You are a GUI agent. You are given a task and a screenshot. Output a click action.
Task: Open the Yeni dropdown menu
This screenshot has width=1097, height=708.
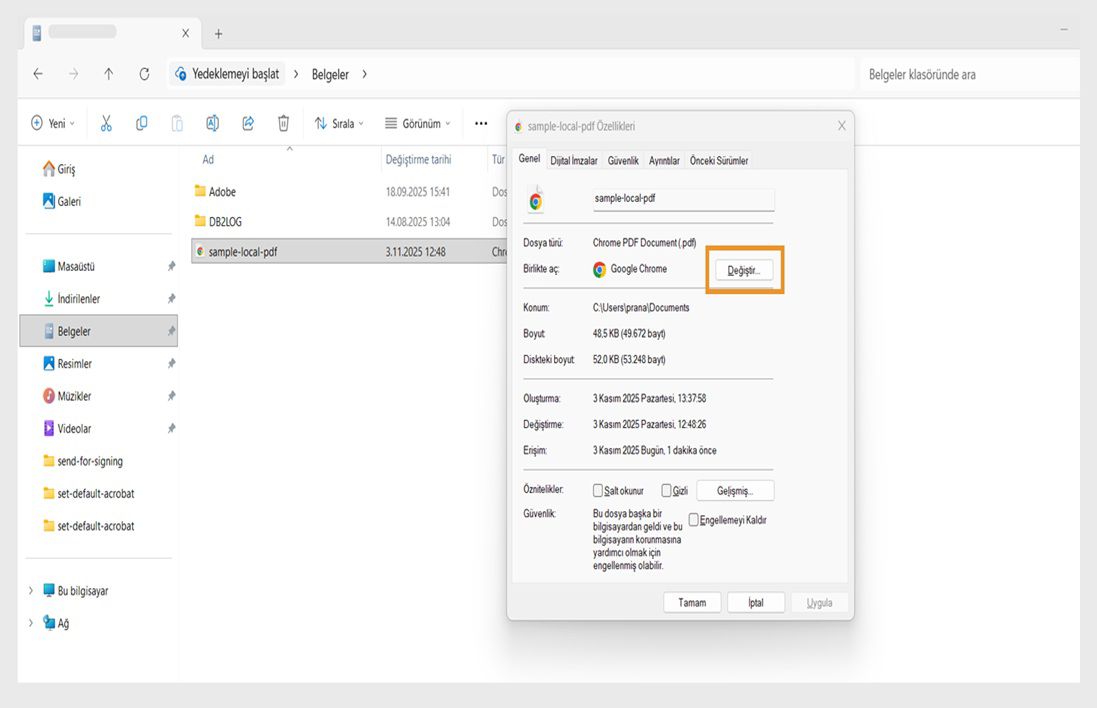pos(53,122)
